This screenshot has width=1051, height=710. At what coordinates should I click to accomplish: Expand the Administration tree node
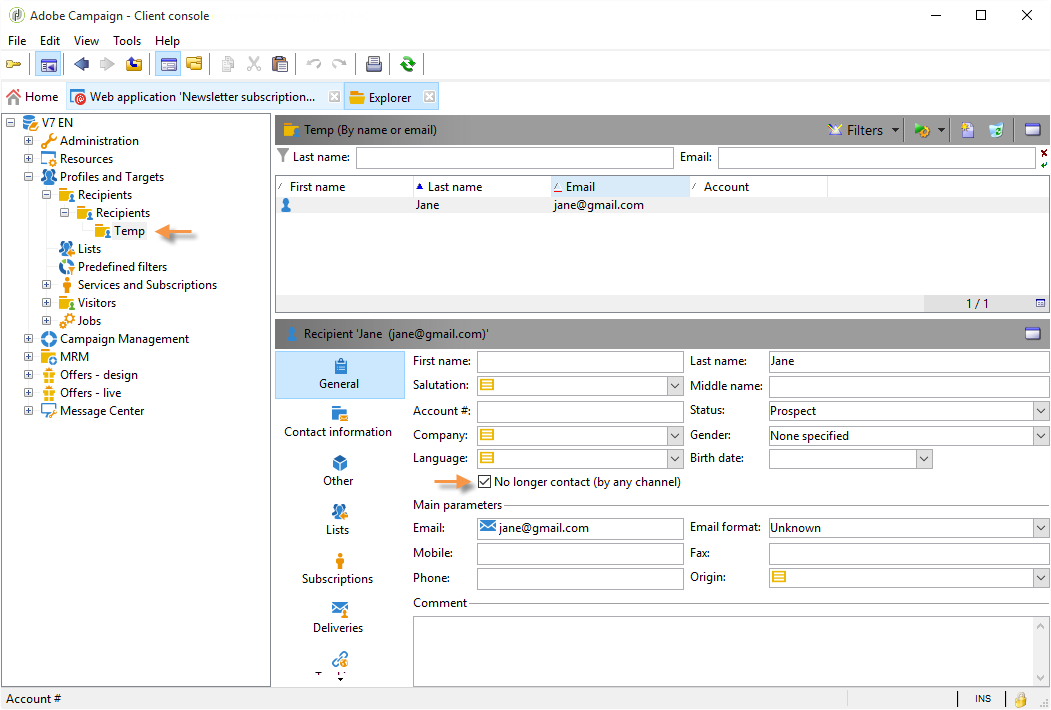(x=28, y=141)
